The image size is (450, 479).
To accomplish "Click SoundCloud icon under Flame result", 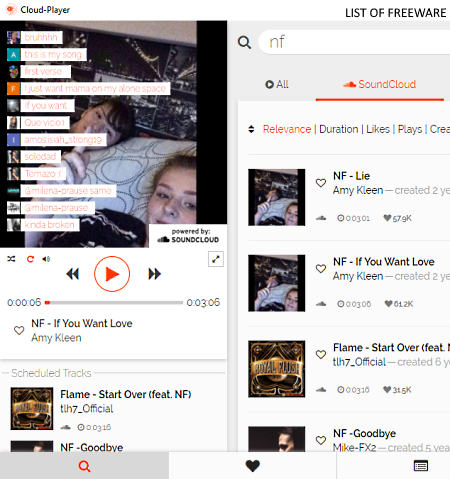I will pyautogui.click(x=321, y=390).
